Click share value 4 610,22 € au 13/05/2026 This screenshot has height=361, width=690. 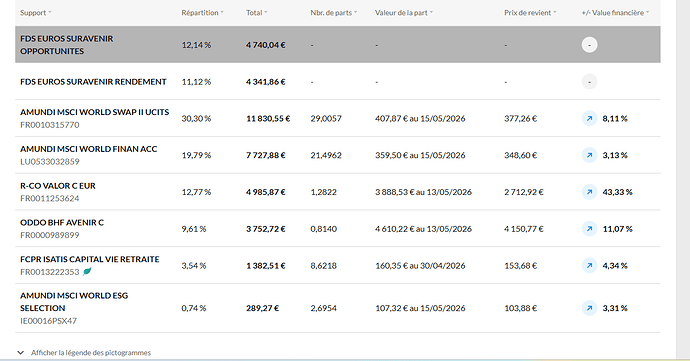(x=423, y=229)
